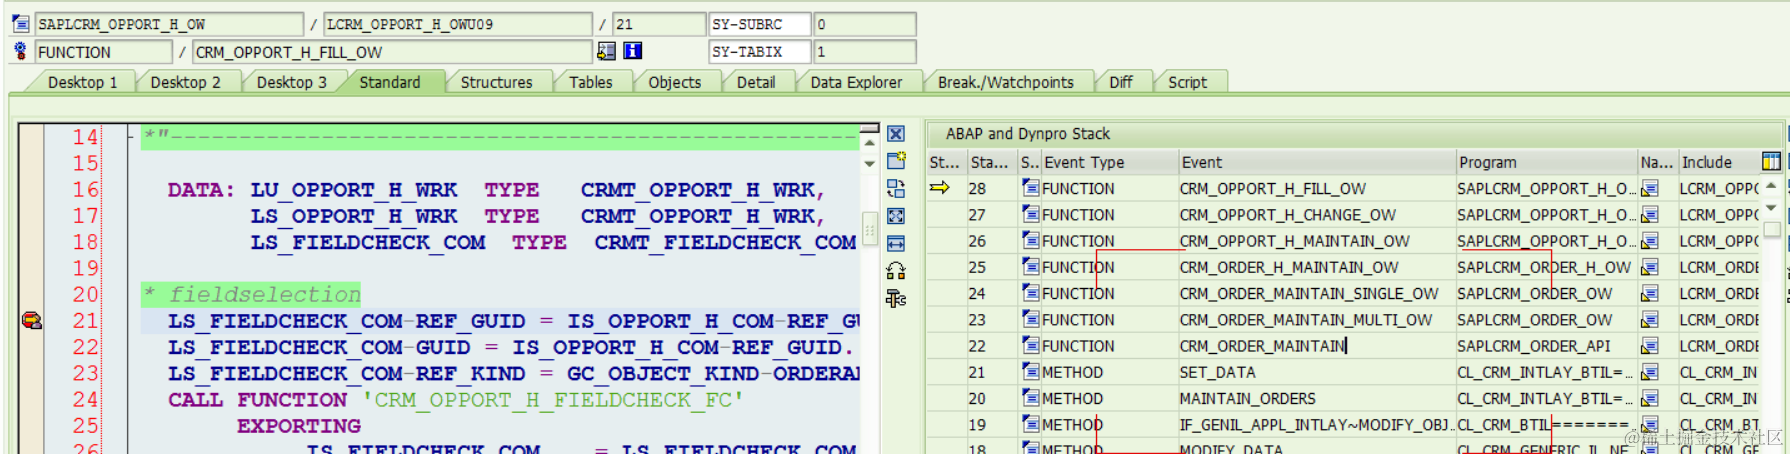Screen dimensions: 1790x454
Task: Open the Detail tab
Action: tap(756, 82)
